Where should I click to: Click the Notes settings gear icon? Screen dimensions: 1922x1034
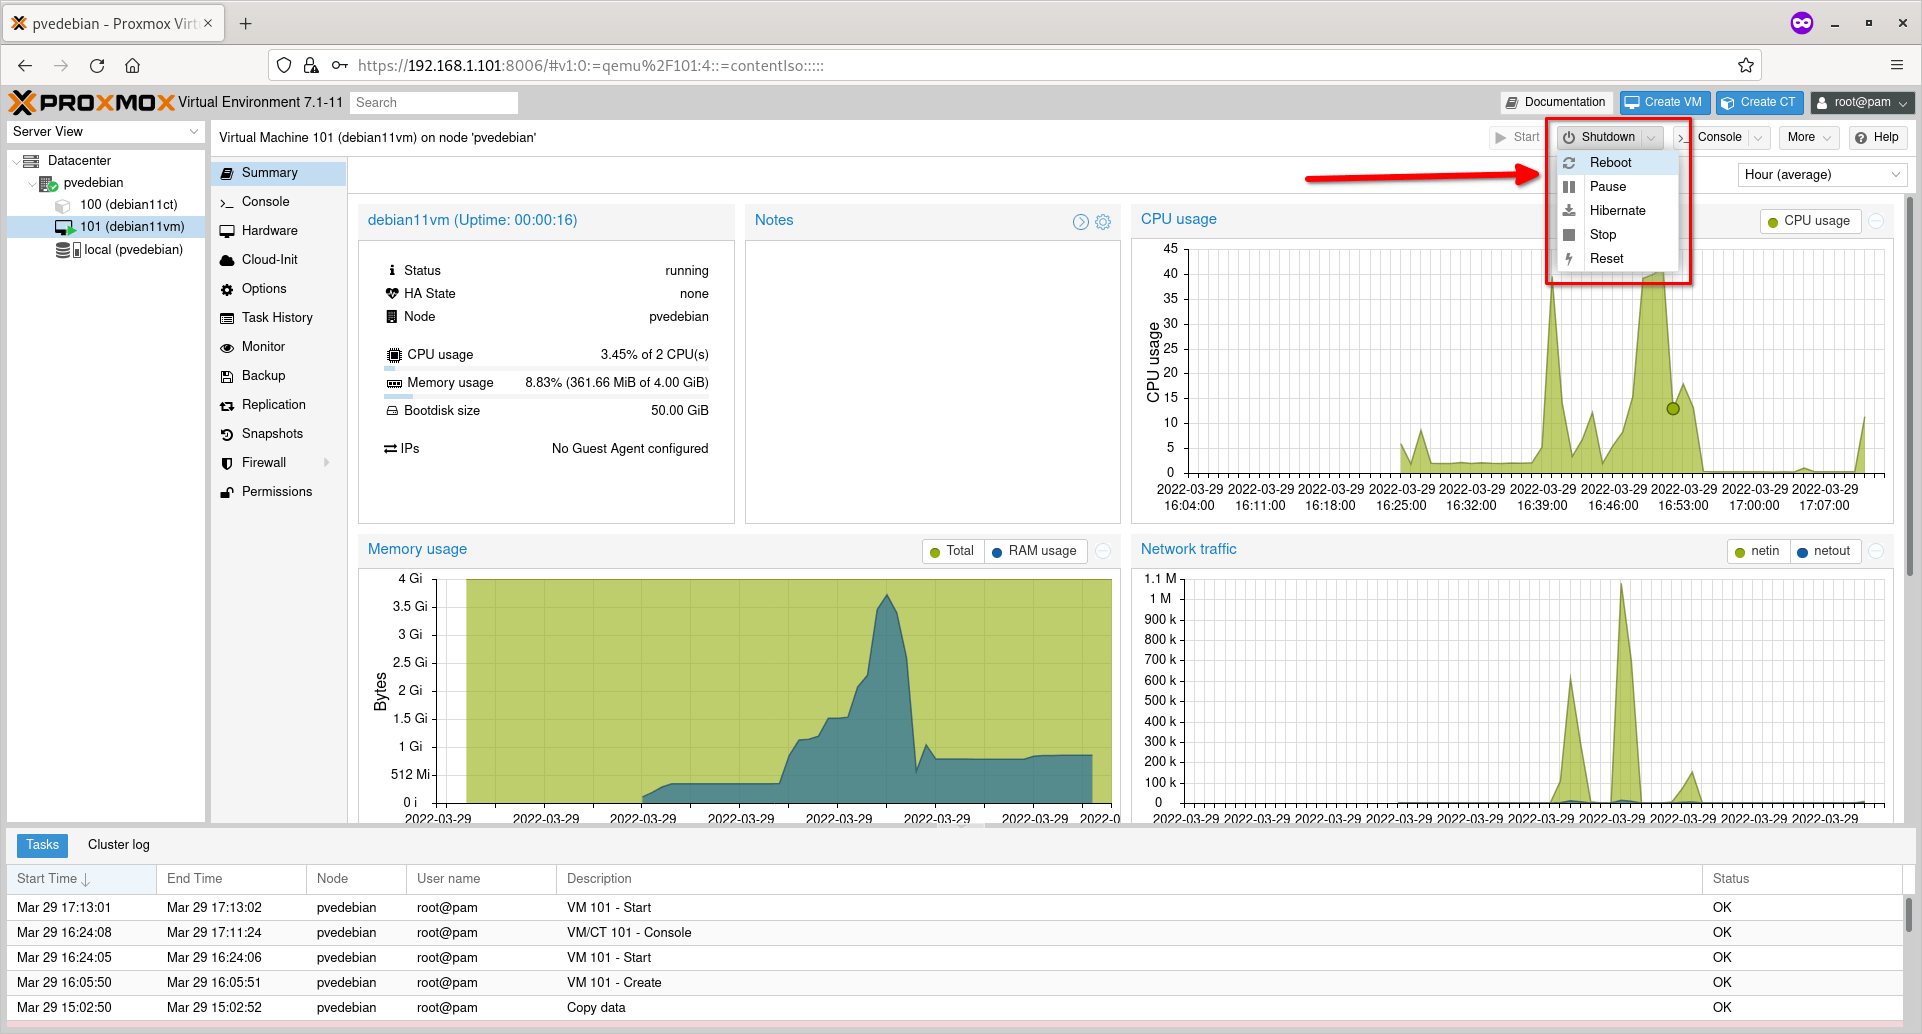[x=1103, y=222]
